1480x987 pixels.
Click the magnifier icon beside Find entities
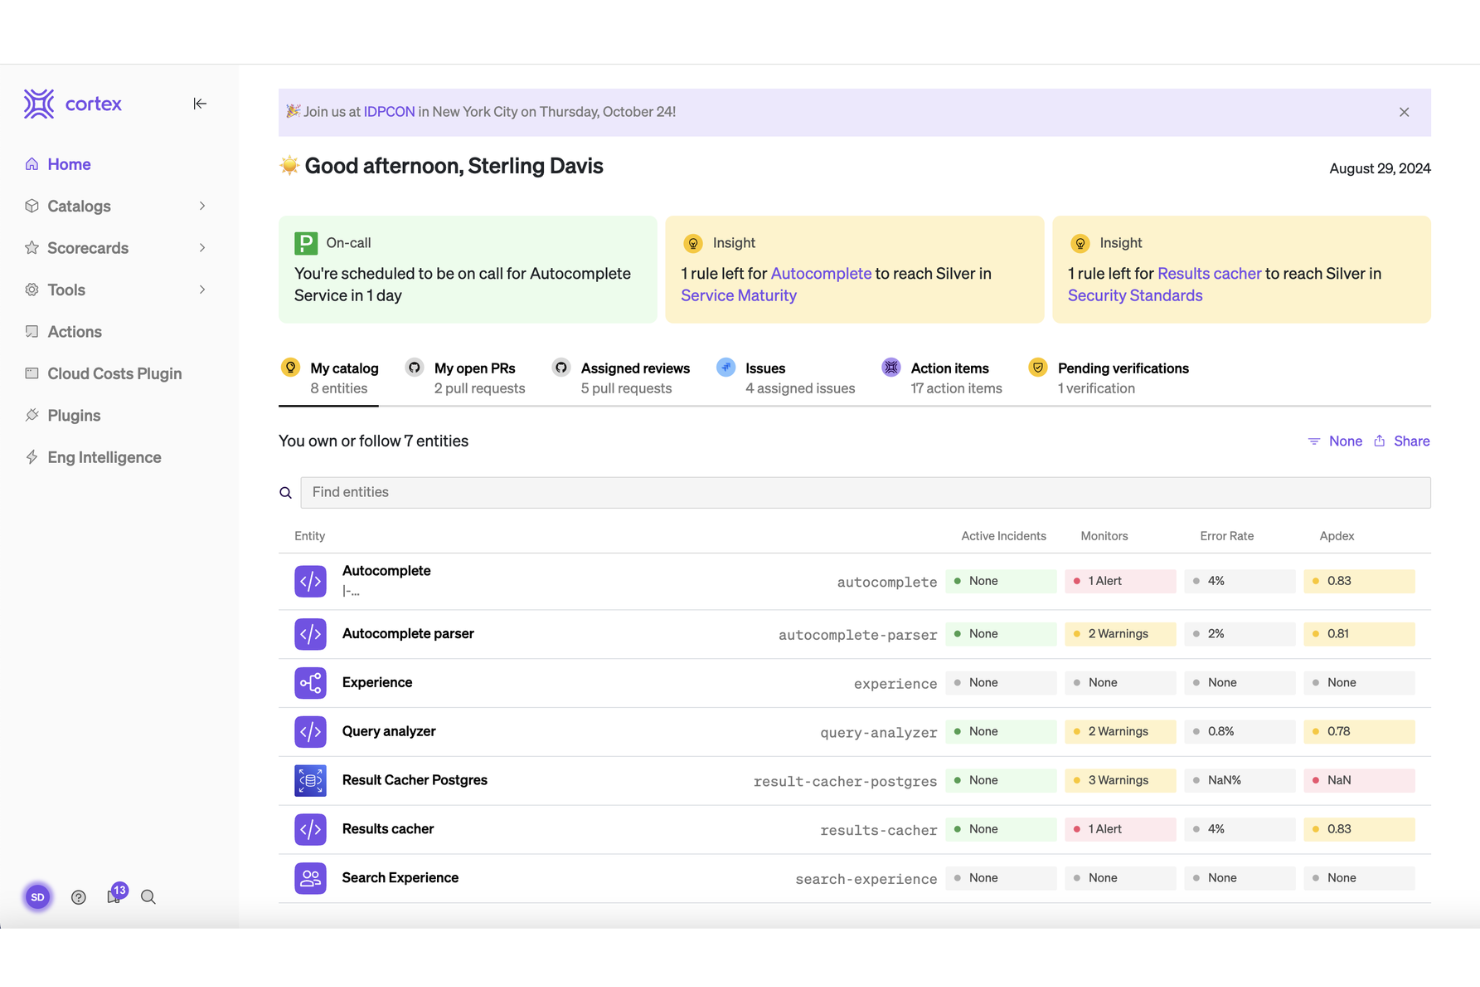point(286,493)
